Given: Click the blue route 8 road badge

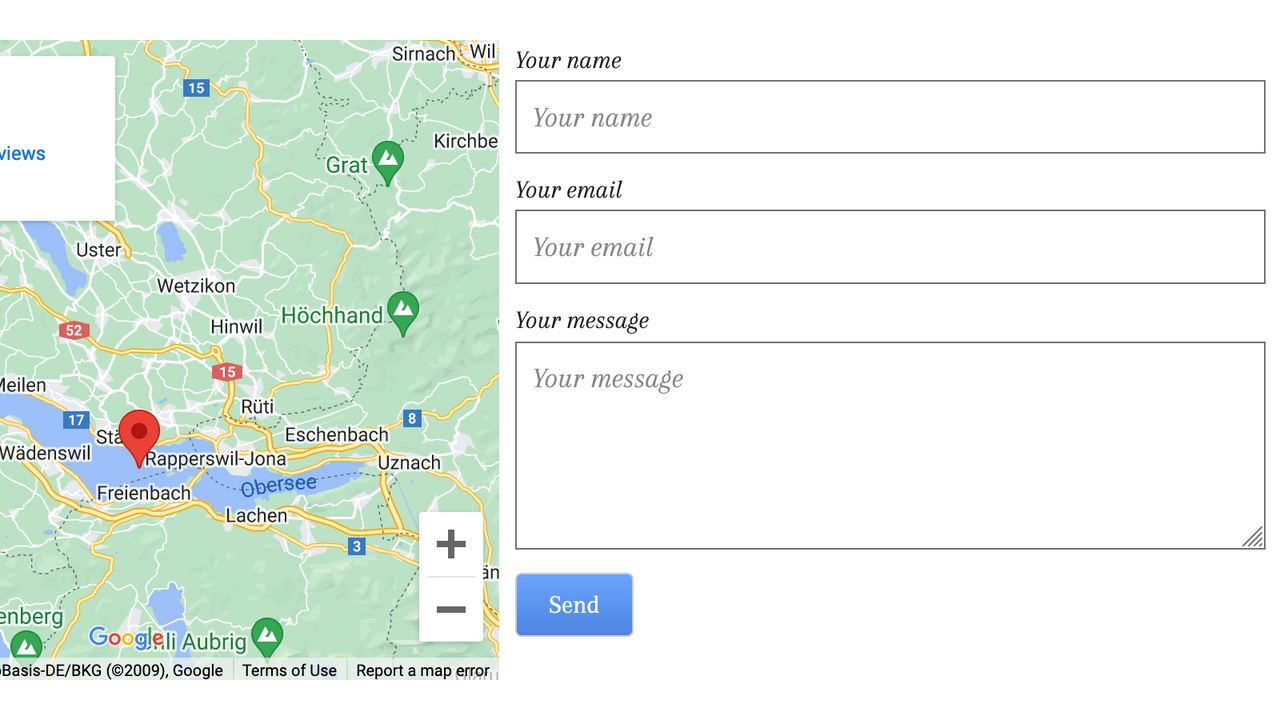Looking at the screenshot, I should pyautogui.click(x=411, y=418).
